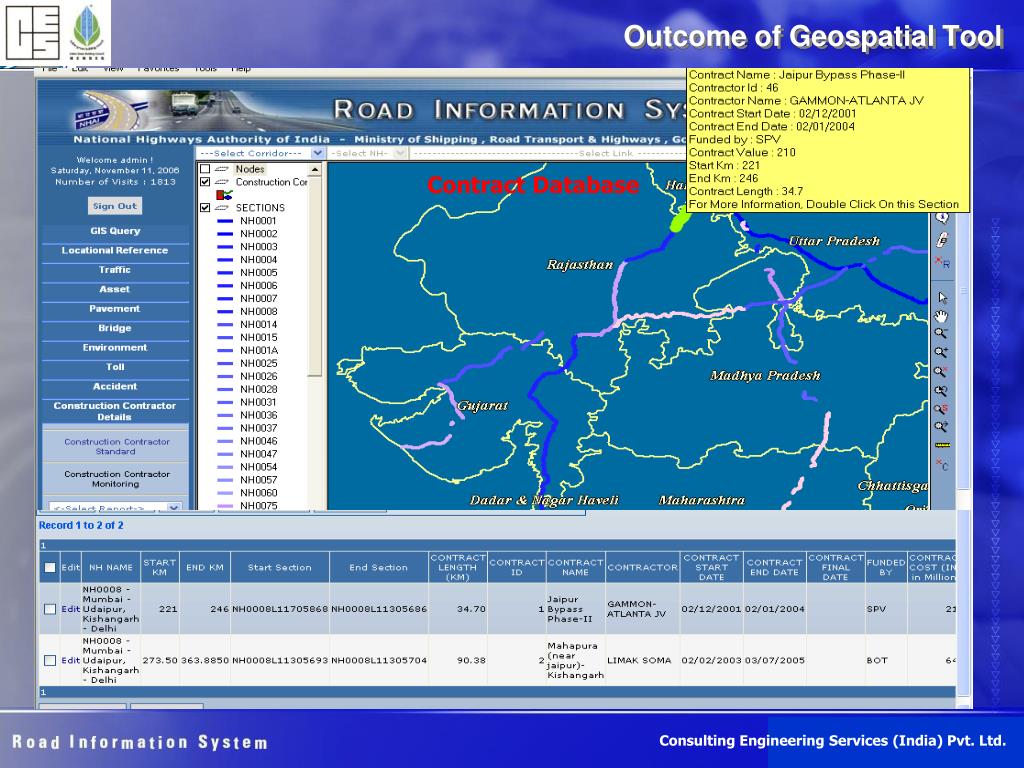Activate the hand pan tool
1024x768 pixels.
942,317
